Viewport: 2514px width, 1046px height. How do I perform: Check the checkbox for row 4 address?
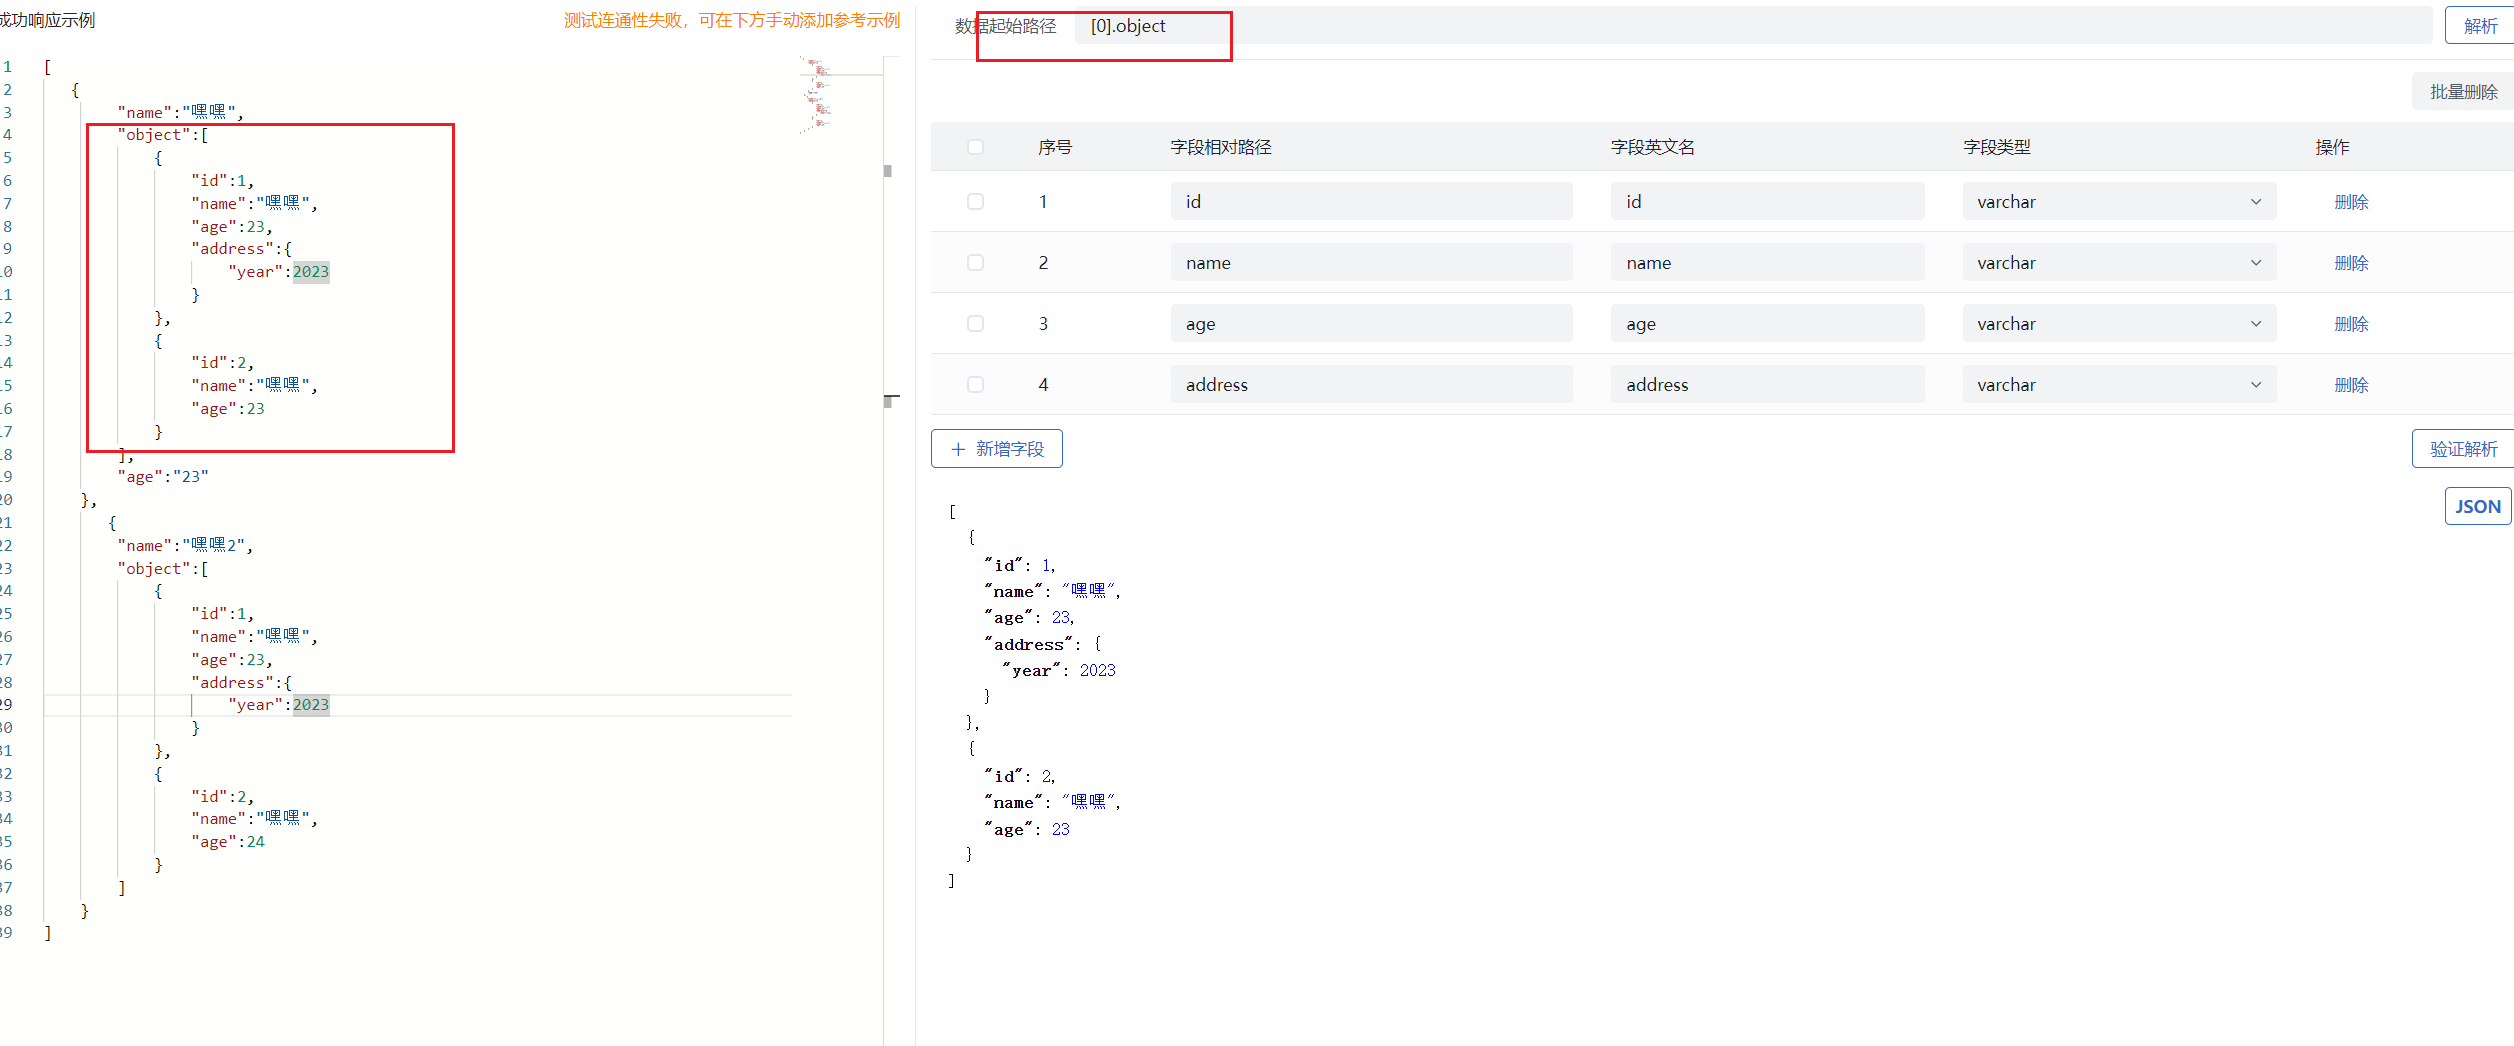point(975,384)
